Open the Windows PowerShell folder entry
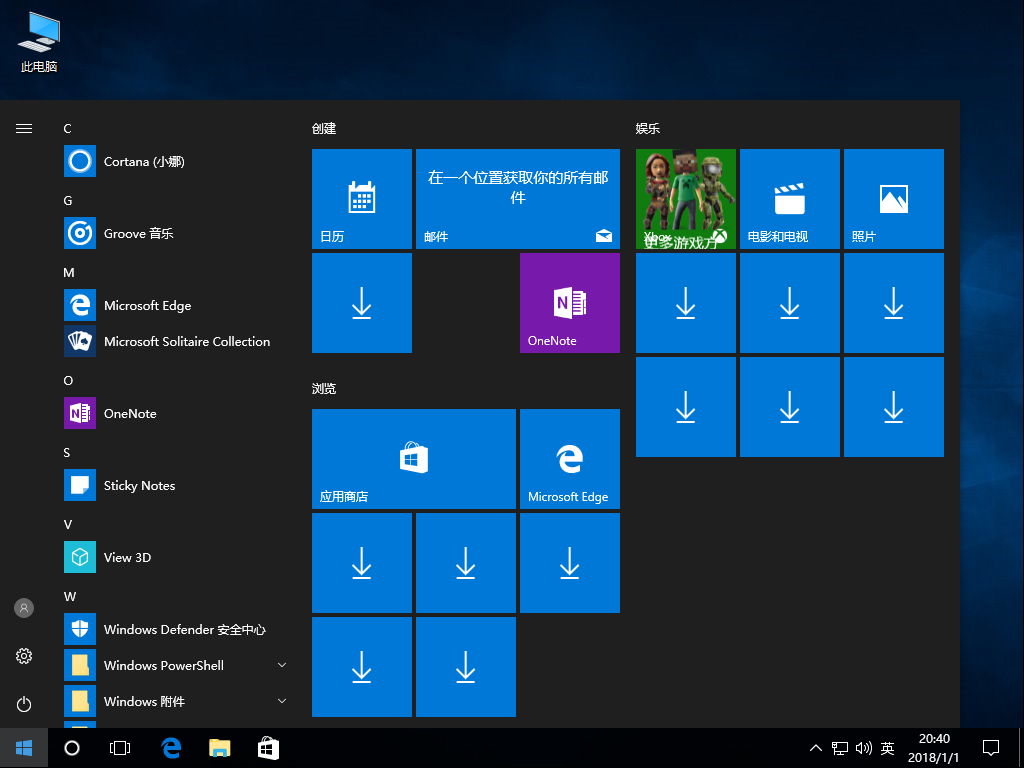The width and height of the screenshot is (1024, 768). [x=176, y=665]
